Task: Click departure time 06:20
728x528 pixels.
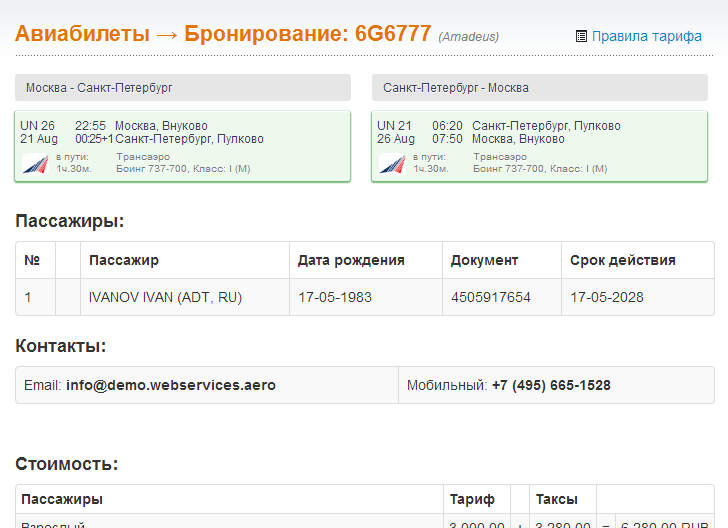Action: pos(448,126)
